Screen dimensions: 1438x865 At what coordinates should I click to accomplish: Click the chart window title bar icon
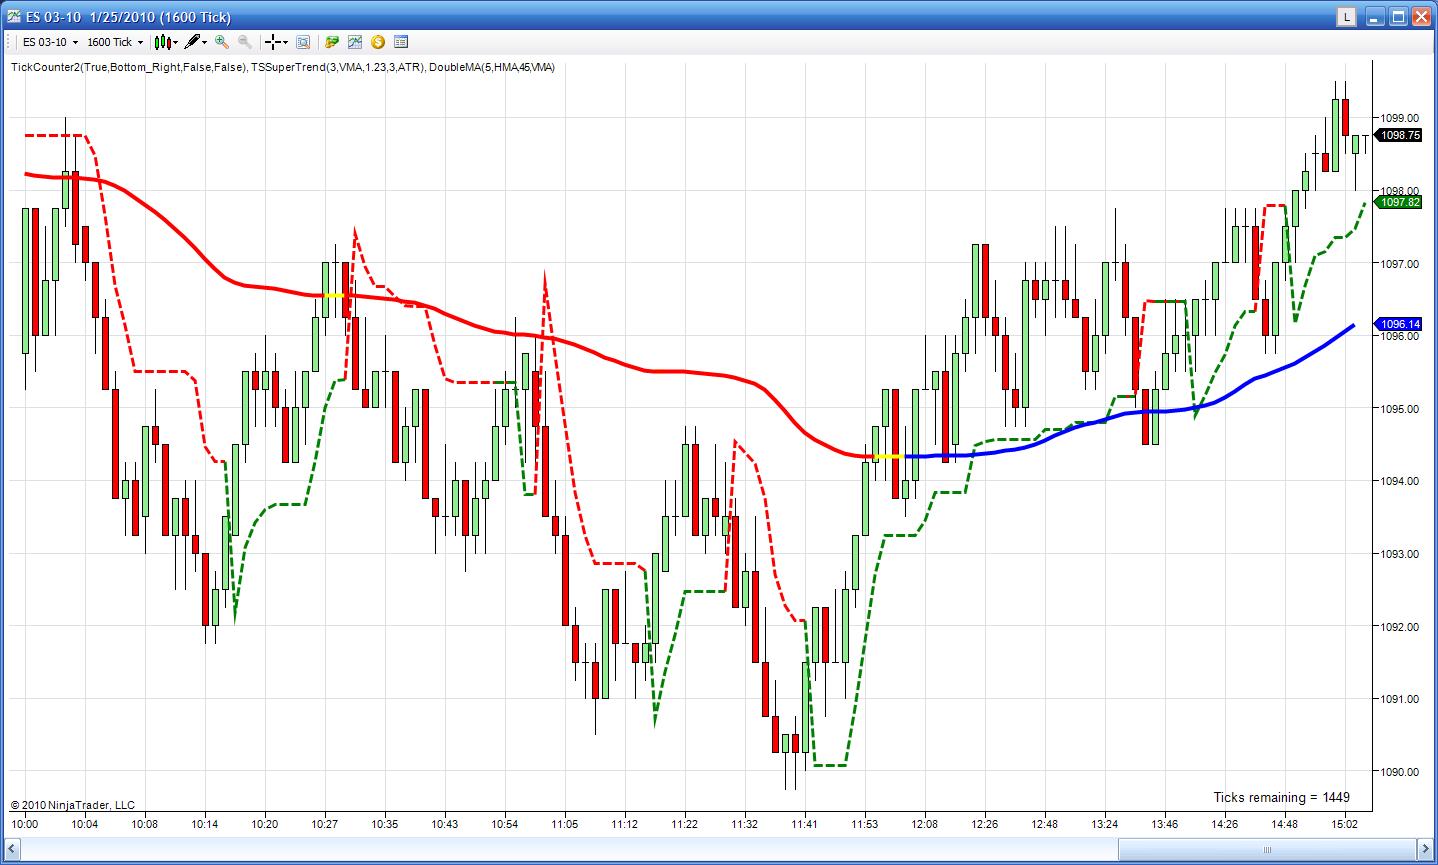pyautogui.click(x=14, y=17)
